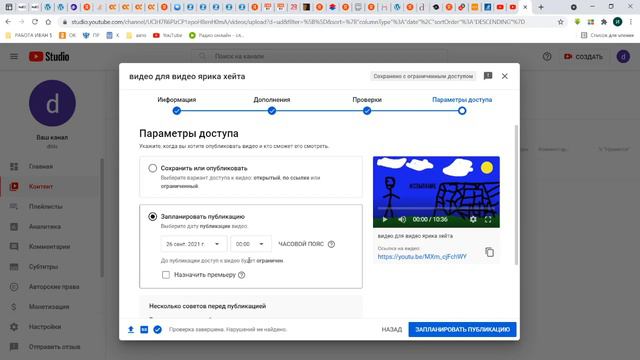Click the channel search field
This screenshot has width=640, height=360.
coord(318,56)
